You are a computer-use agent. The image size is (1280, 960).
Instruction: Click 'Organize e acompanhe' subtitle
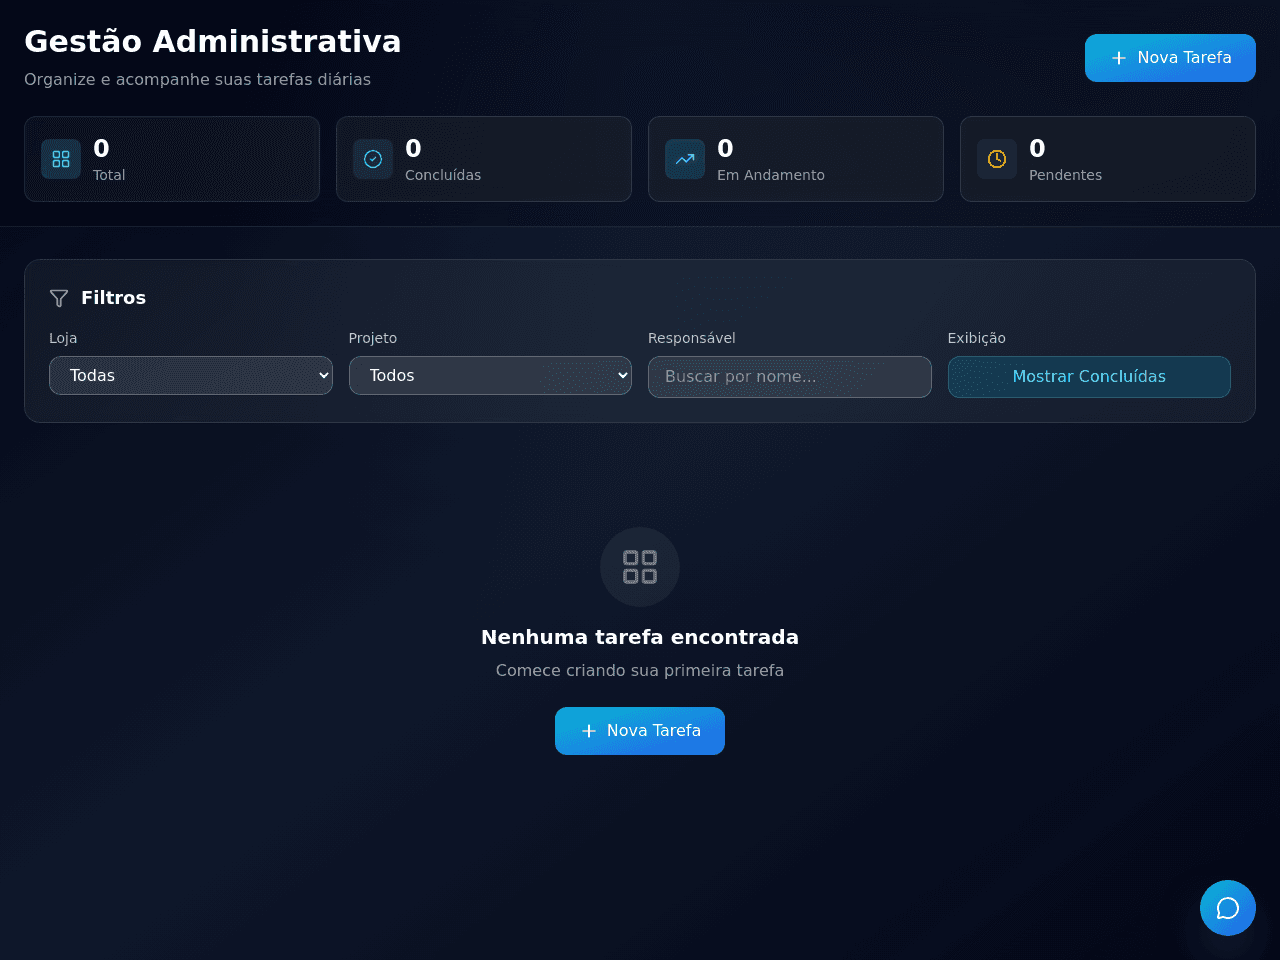click(x=197, y=79)
